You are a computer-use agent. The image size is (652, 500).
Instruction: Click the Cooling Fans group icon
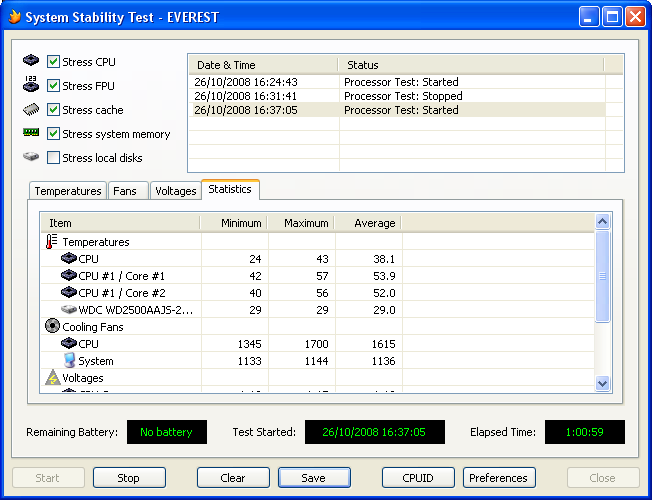pyautogui.click(x=52, y=327)
